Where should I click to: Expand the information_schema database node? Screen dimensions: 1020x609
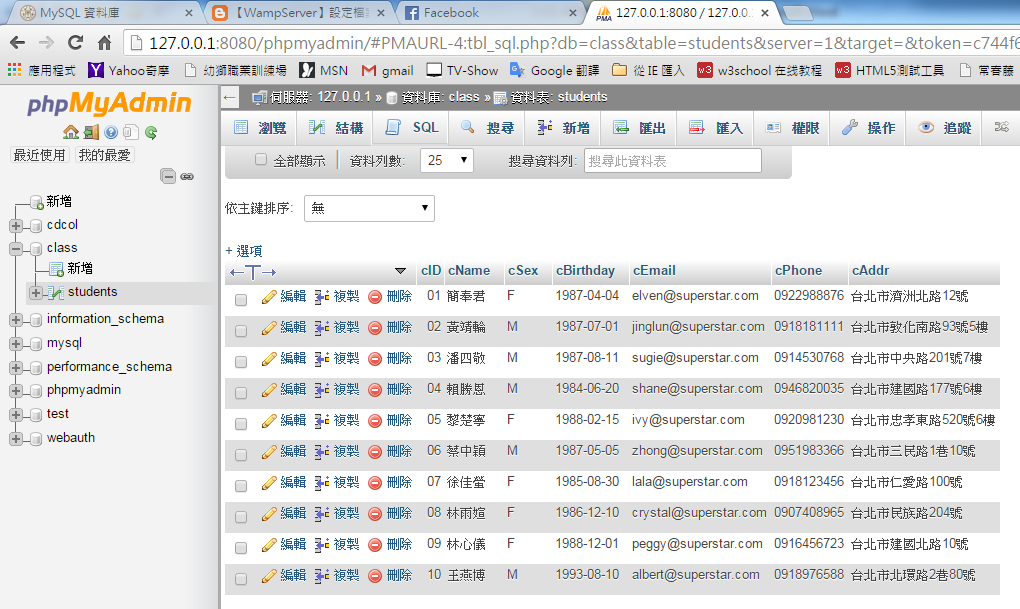pos(16,319)
